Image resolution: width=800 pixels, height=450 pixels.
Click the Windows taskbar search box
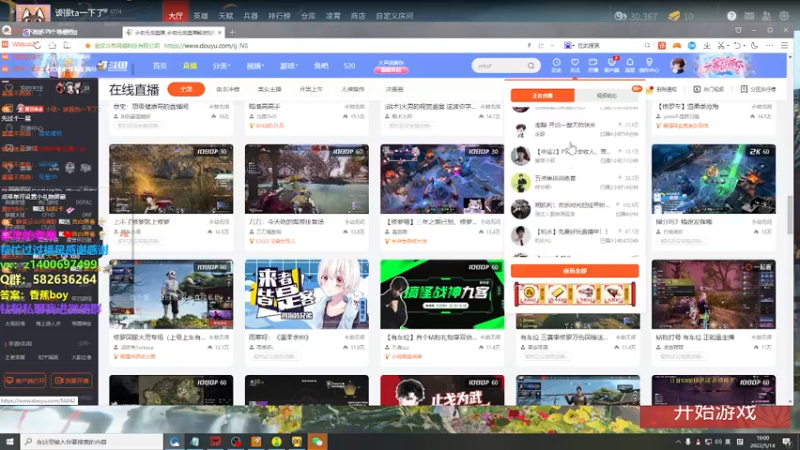pyautogui.click(x=92, y=441)
